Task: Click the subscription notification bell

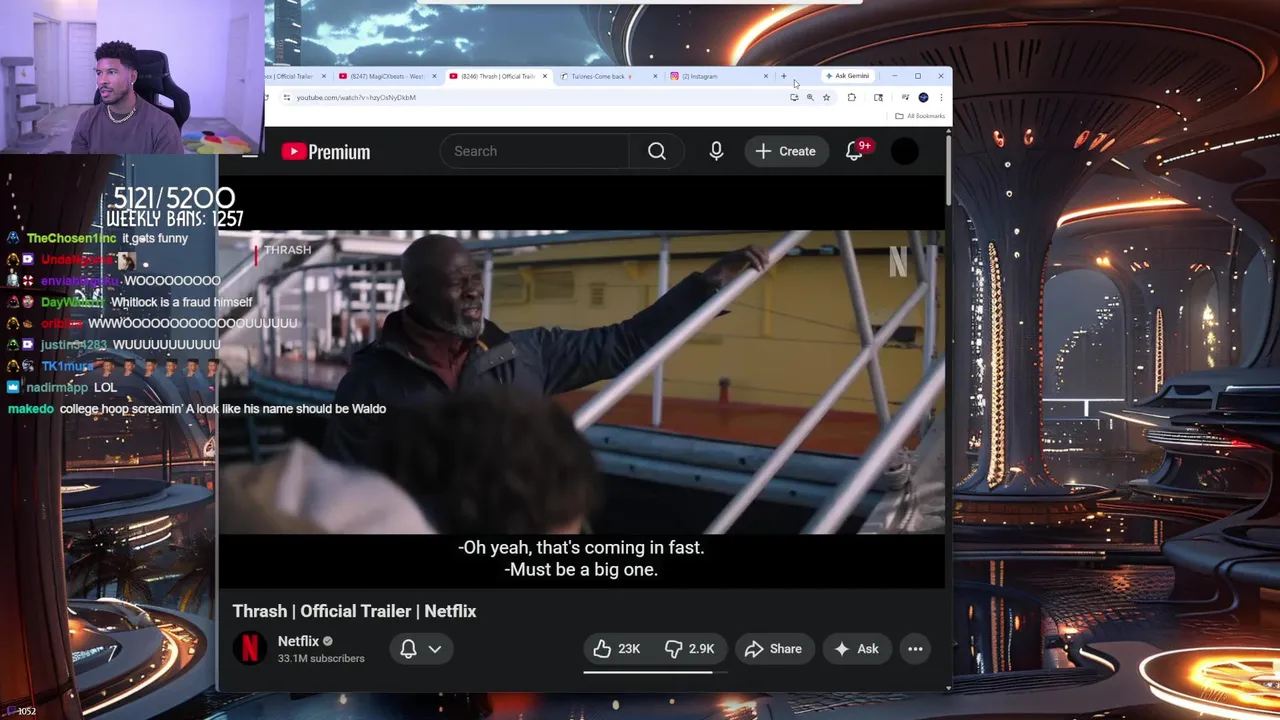Action: 408,649
